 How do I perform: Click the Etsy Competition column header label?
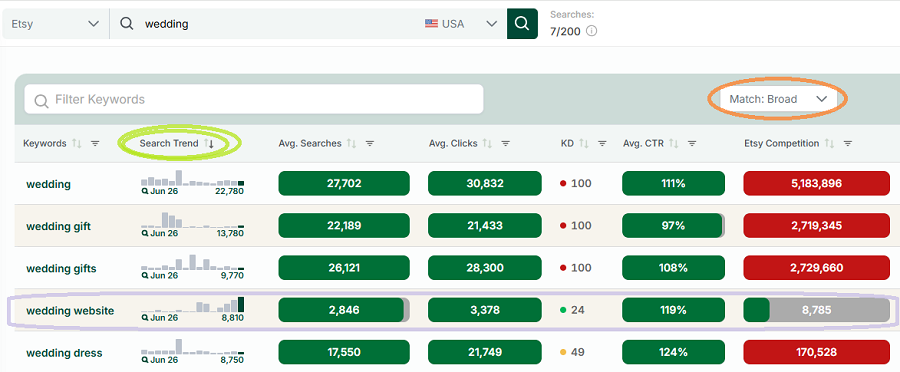(782, 144)
